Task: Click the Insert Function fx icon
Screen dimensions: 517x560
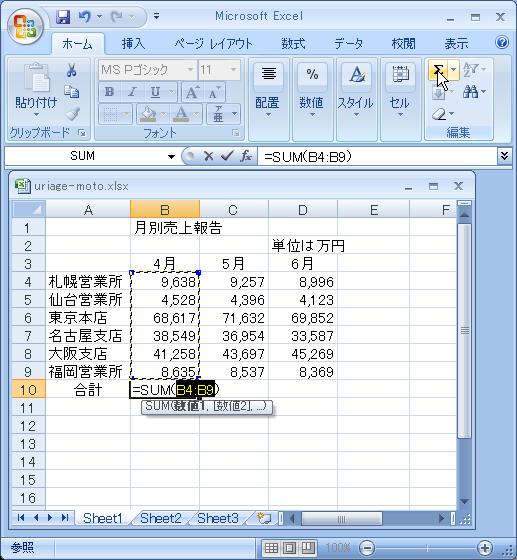Action: [x=246, y=156]
